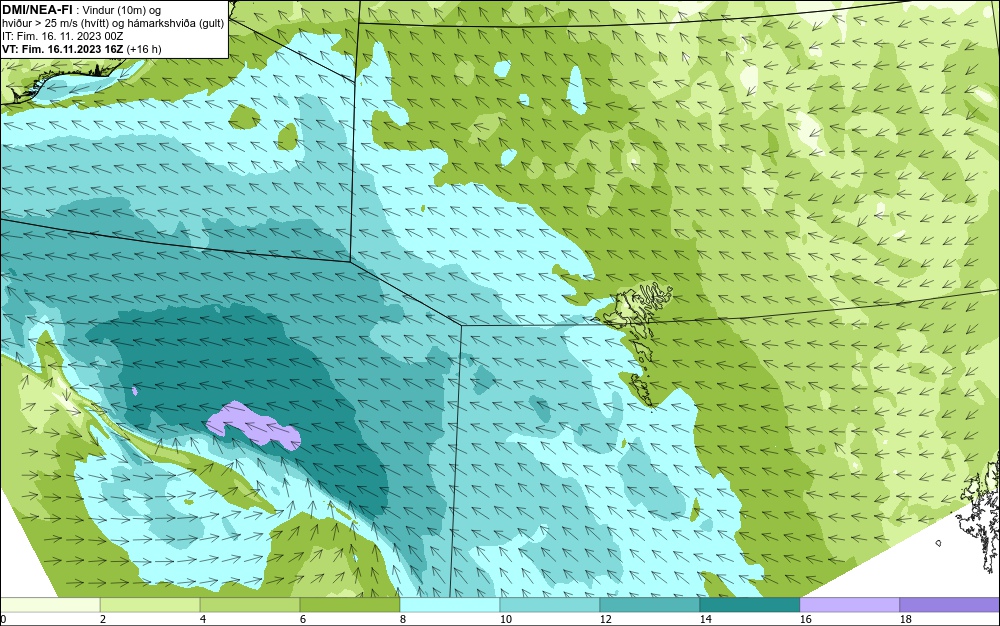Click the legend label '8'
Screen dimensions: 1000x626
coord(402,619)
